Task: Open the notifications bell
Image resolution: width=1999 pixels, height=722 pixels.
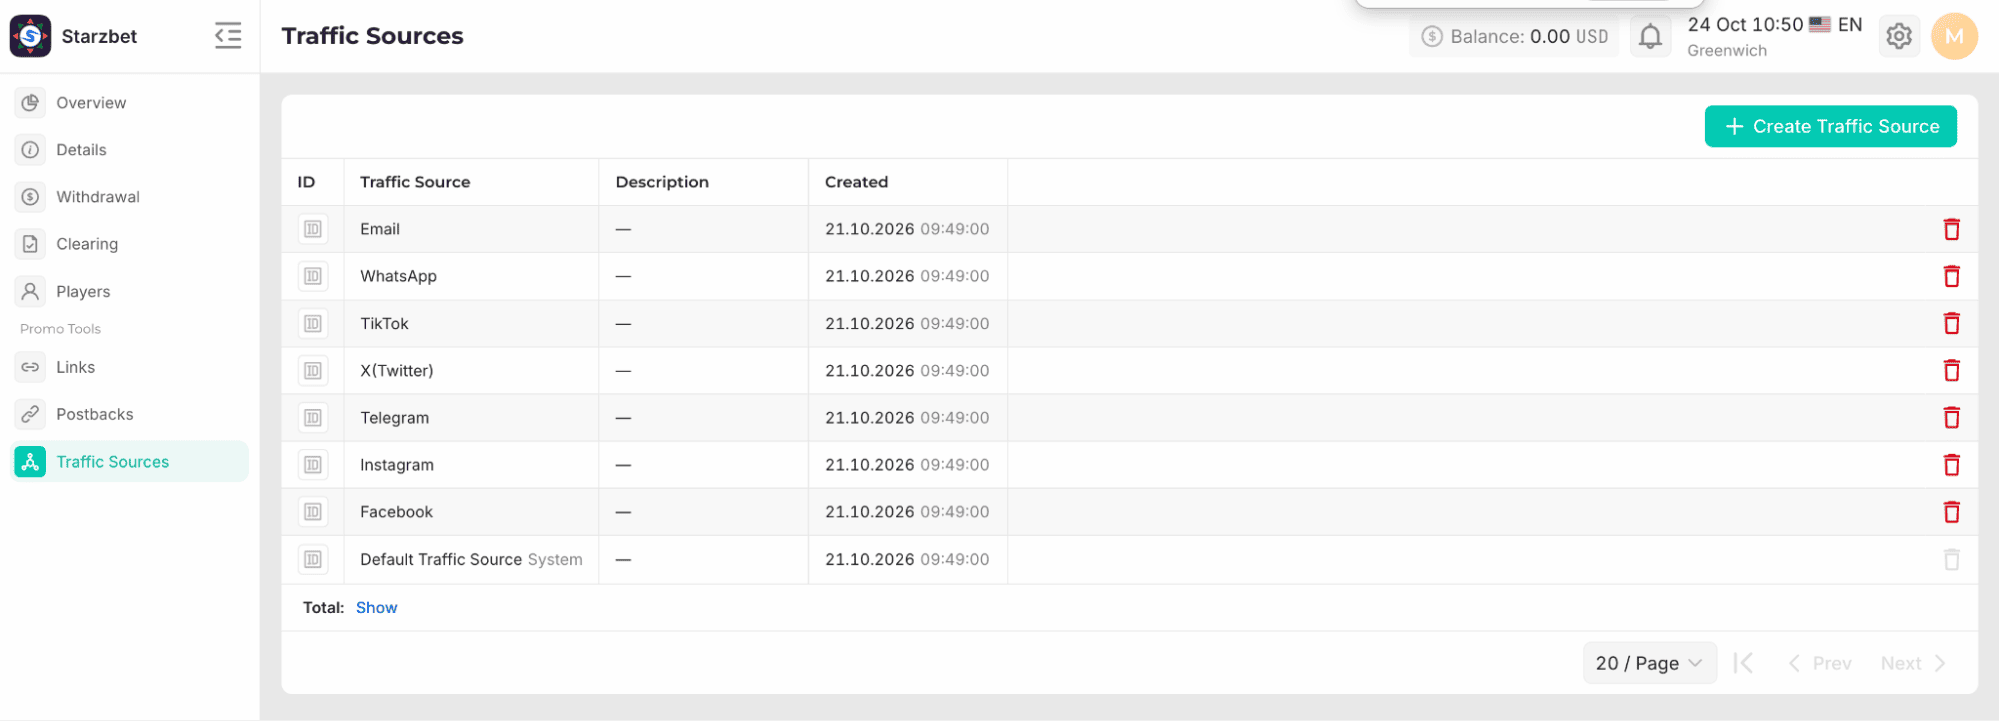Action: pos(1650,37)
